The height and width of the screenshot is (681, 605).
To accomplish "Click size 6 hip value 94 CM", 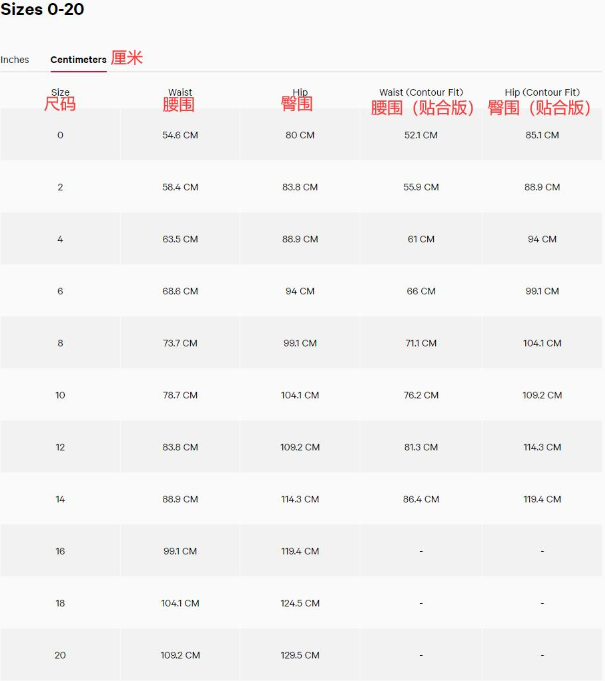I will pyautogui.click(x=300, y=291).
